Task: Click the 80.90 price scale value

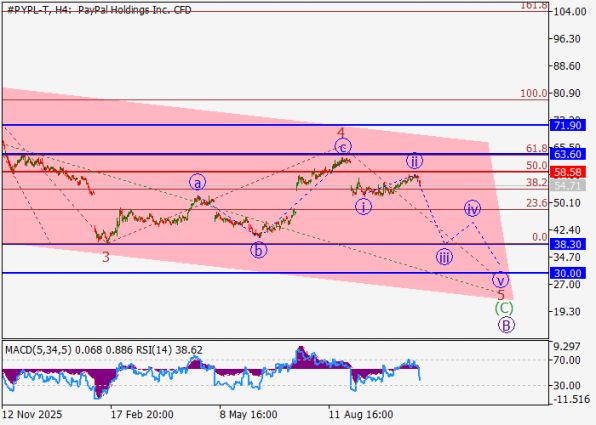Action: 567,94
